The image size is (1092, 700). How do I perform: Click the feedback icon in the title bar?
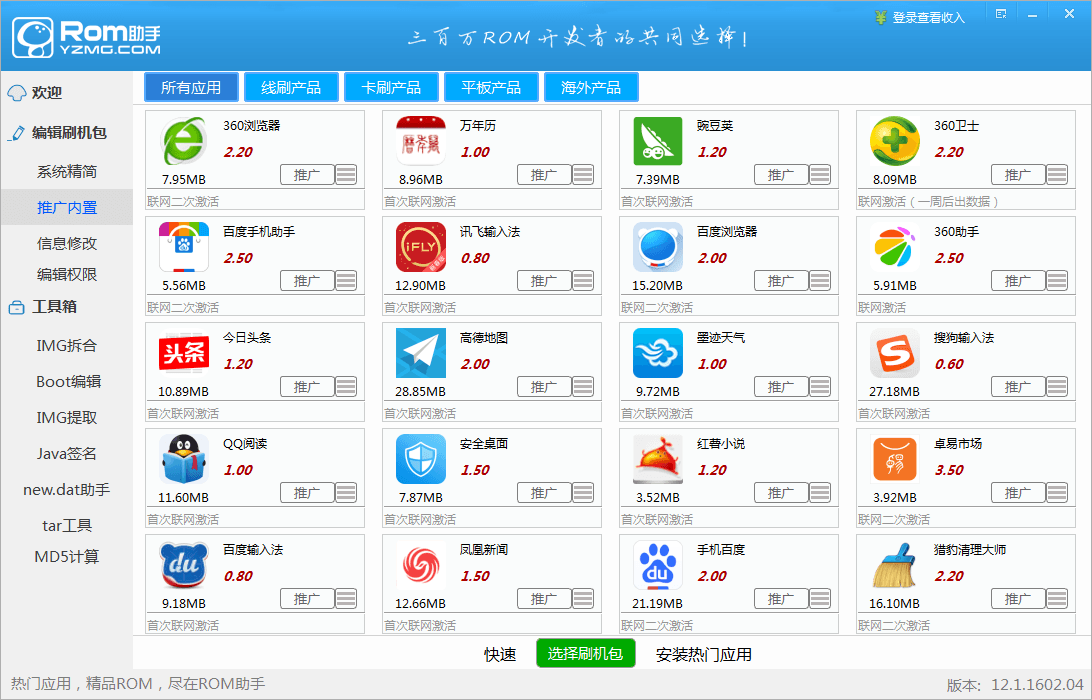(1000, 12)
